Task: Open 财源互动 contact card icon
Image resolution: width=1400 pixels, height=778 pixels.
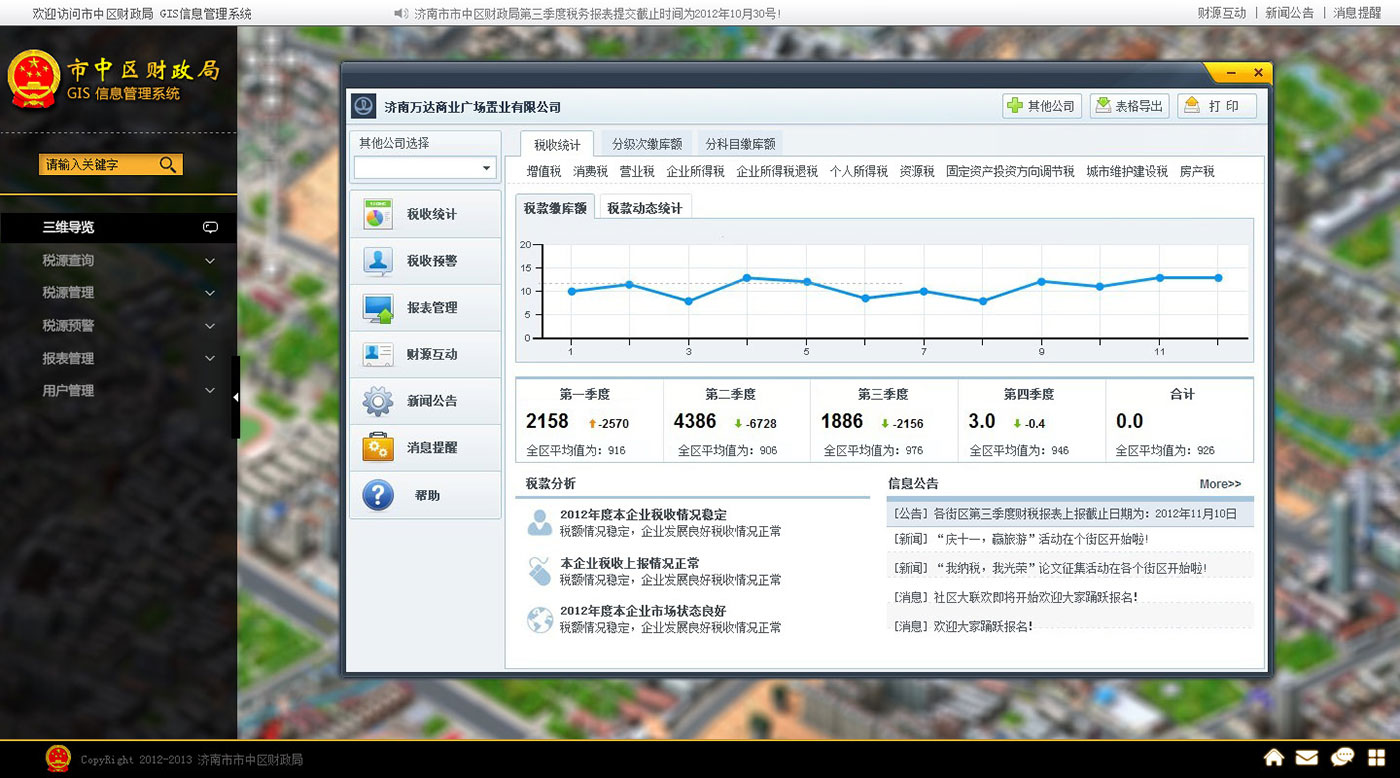Action: click(x=377, y=354)
